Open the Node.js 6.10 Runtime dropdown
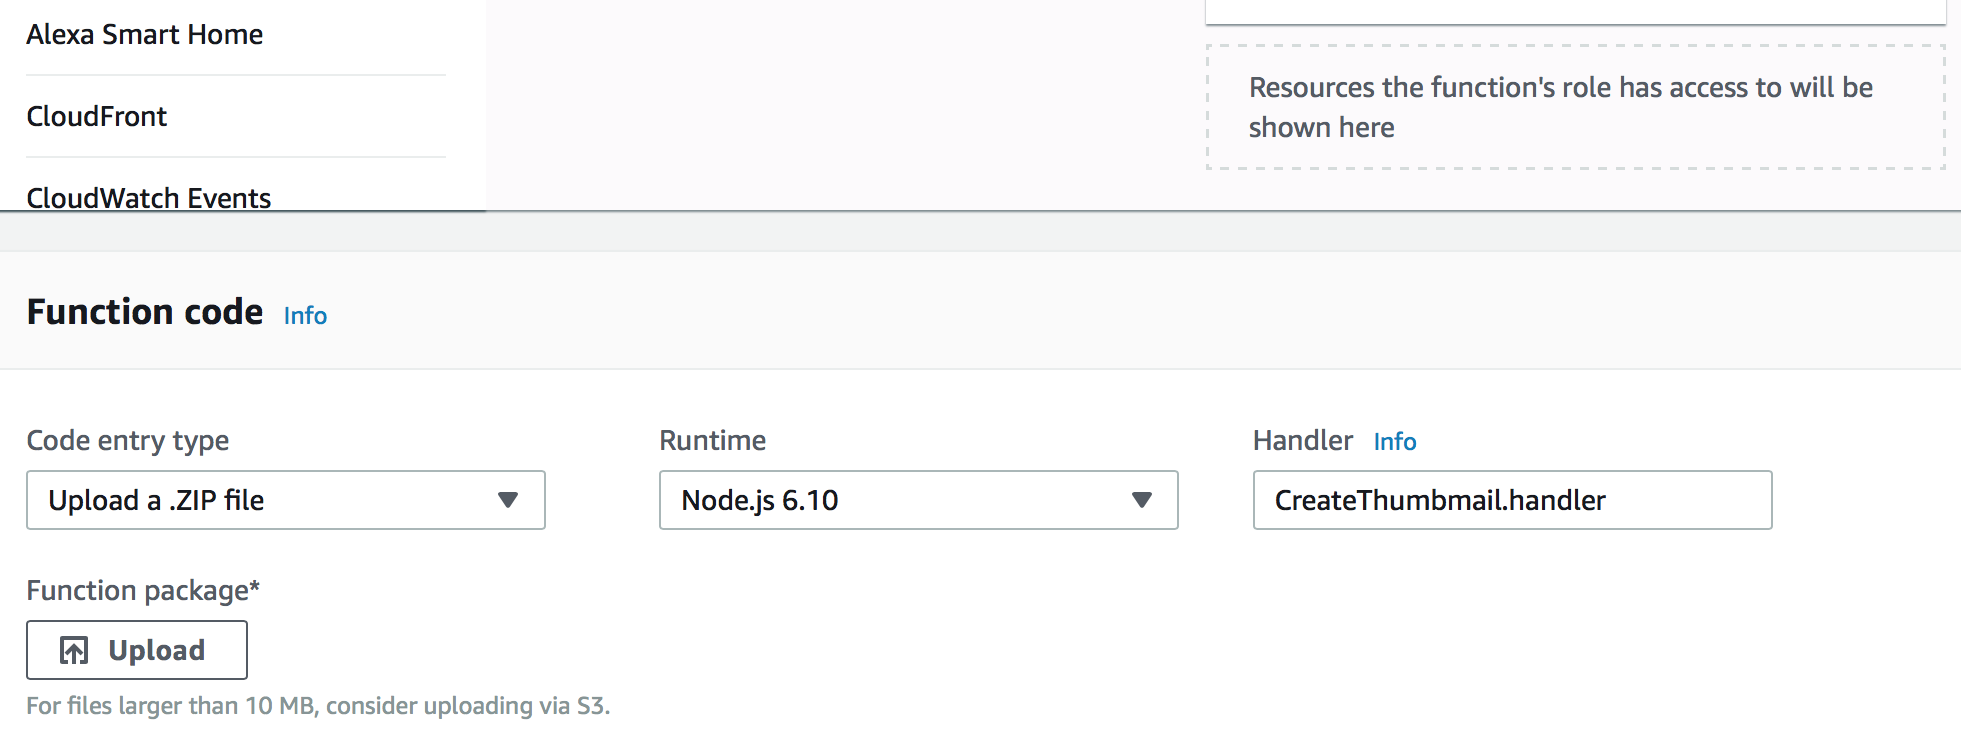Screen dimensions: 1961x729 tap(917, 500)
